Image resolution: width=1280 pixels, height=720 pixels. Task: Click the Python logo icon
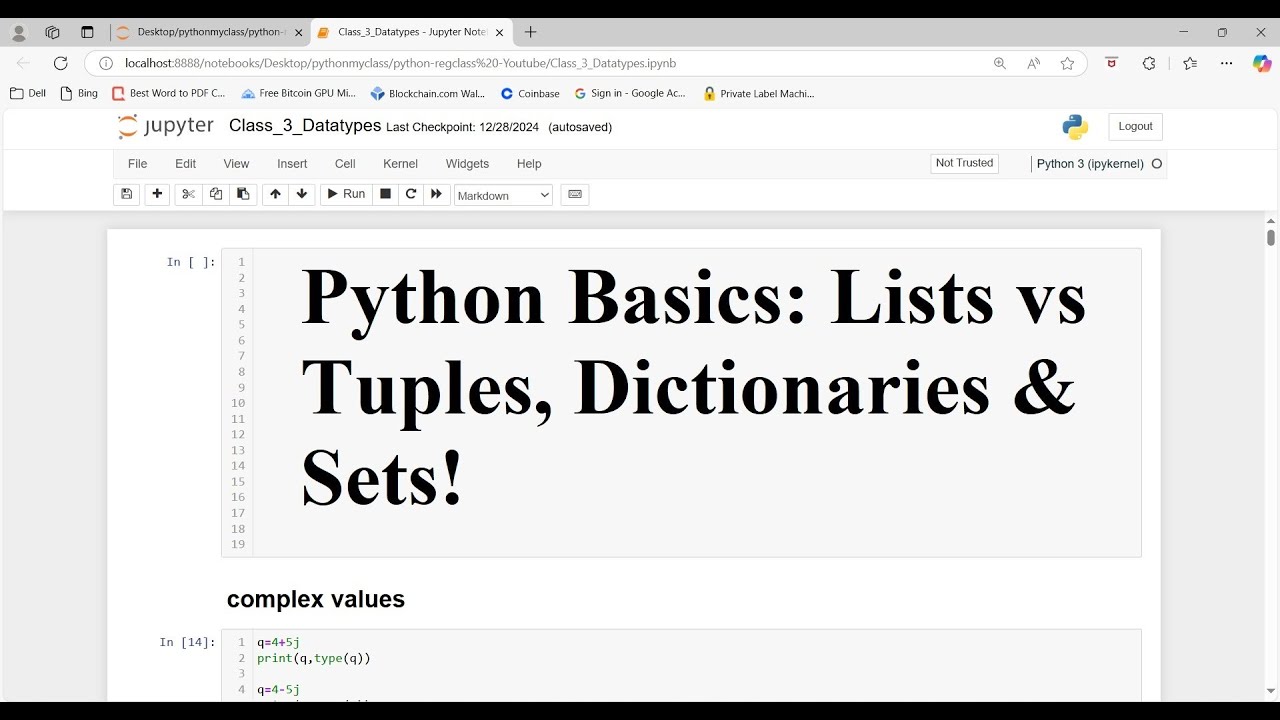(1075, 127)
